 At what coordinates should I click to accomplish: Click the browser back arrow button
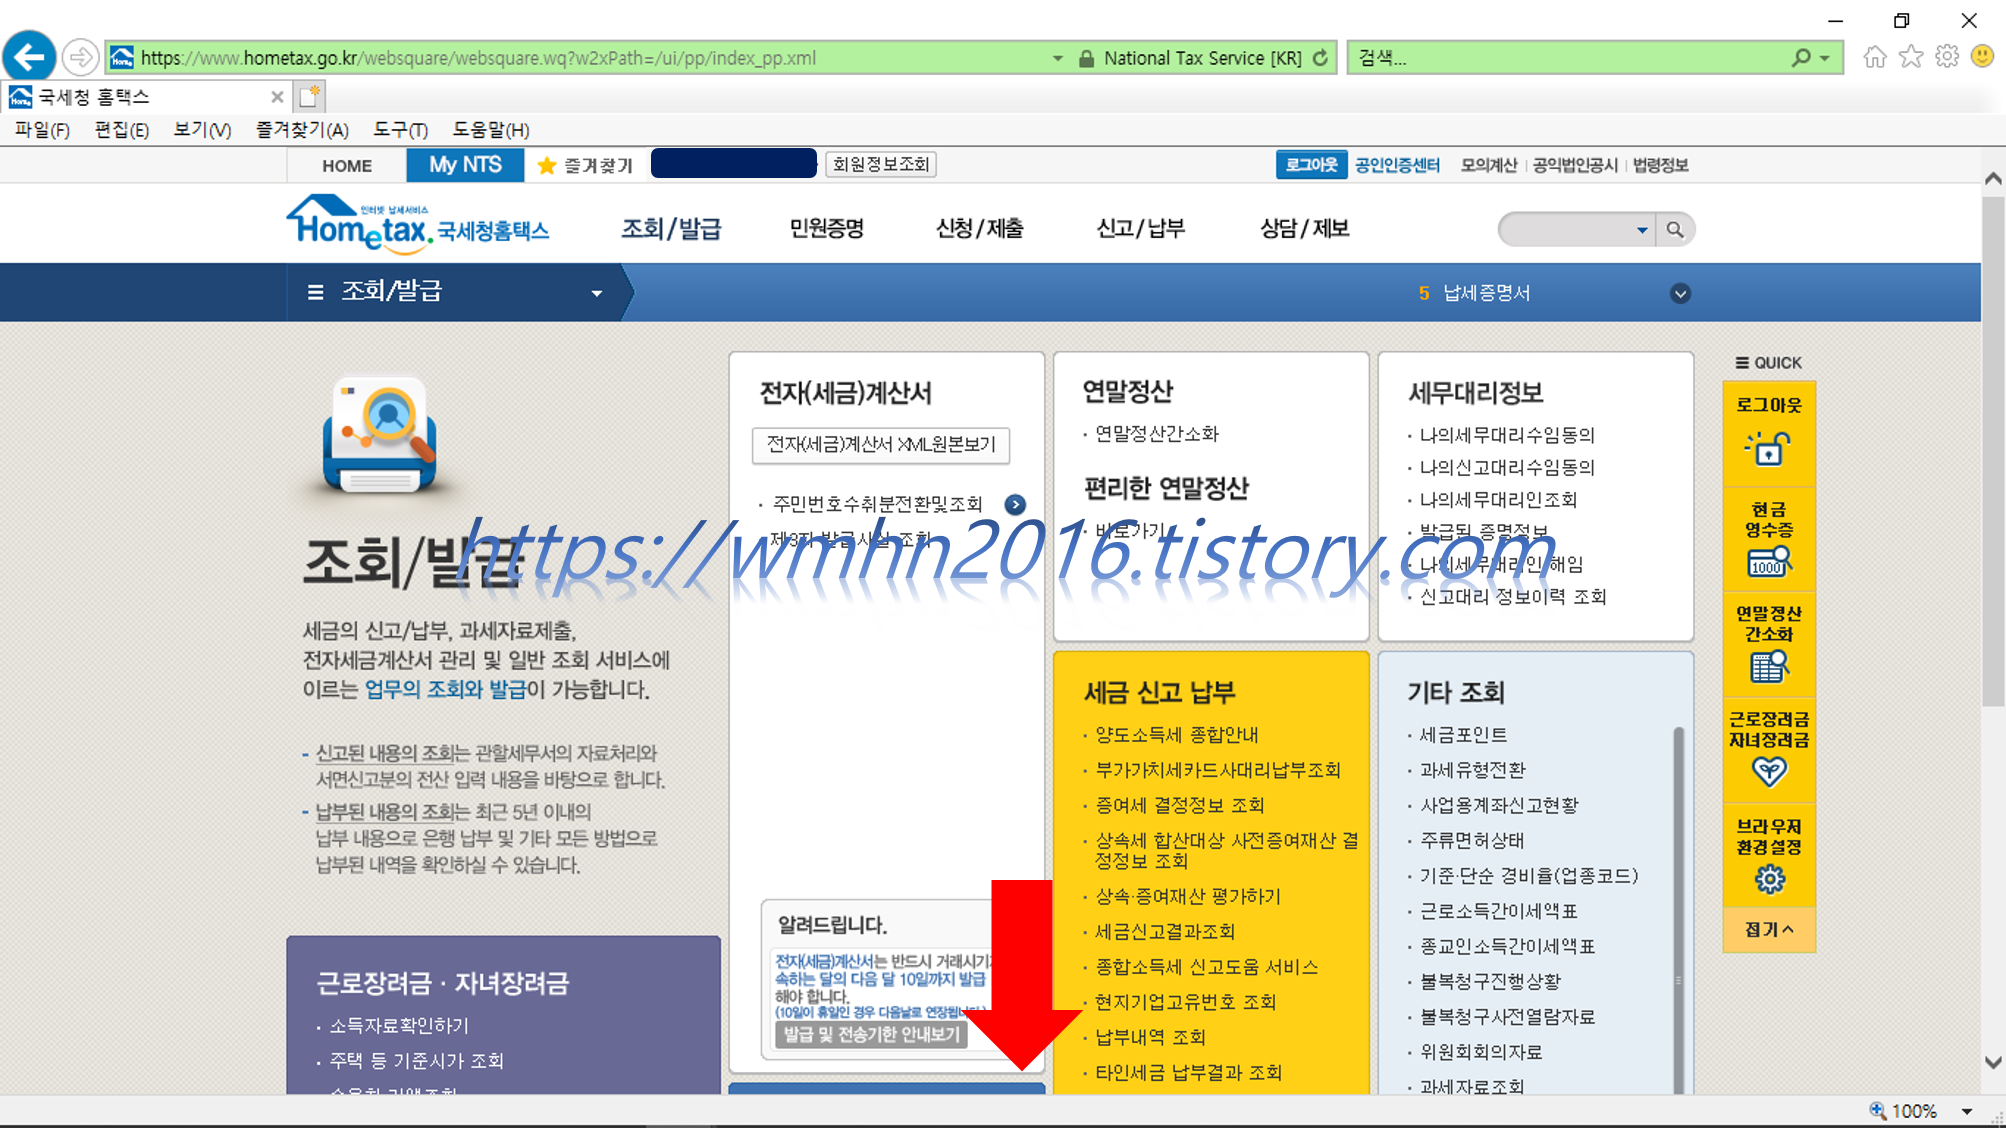29,56
